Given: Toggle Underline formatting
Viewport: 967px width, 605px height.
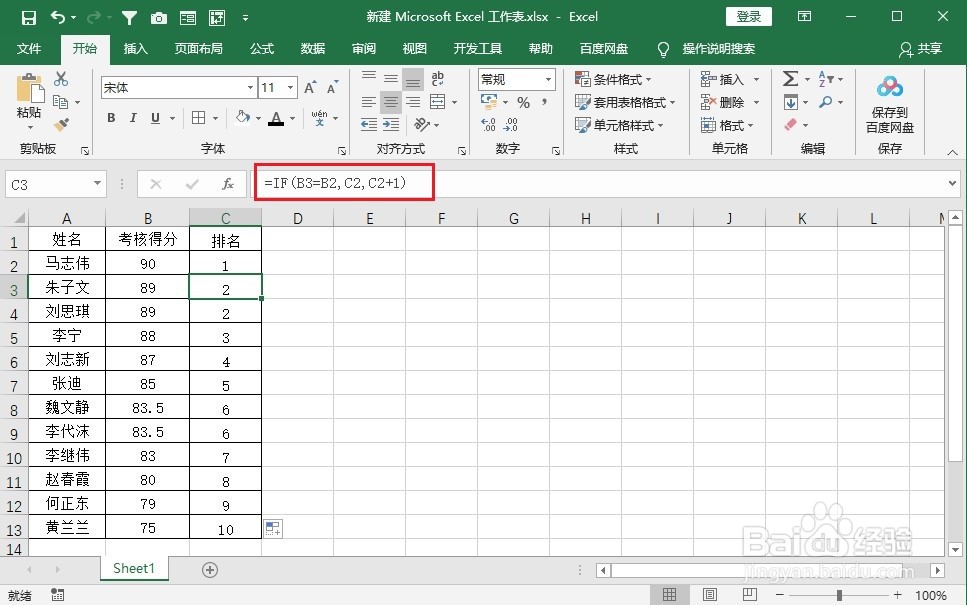Looking at the screenshot, I should click(155, 118).
